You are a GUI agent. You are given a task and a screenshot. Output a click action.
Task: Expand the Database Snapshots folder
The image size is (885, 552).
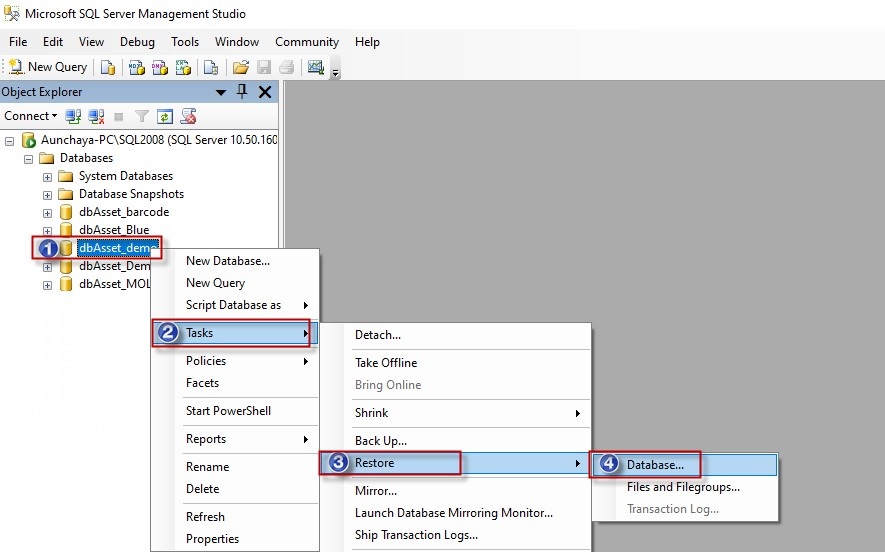pyautogui.click(x=47, y=195)
